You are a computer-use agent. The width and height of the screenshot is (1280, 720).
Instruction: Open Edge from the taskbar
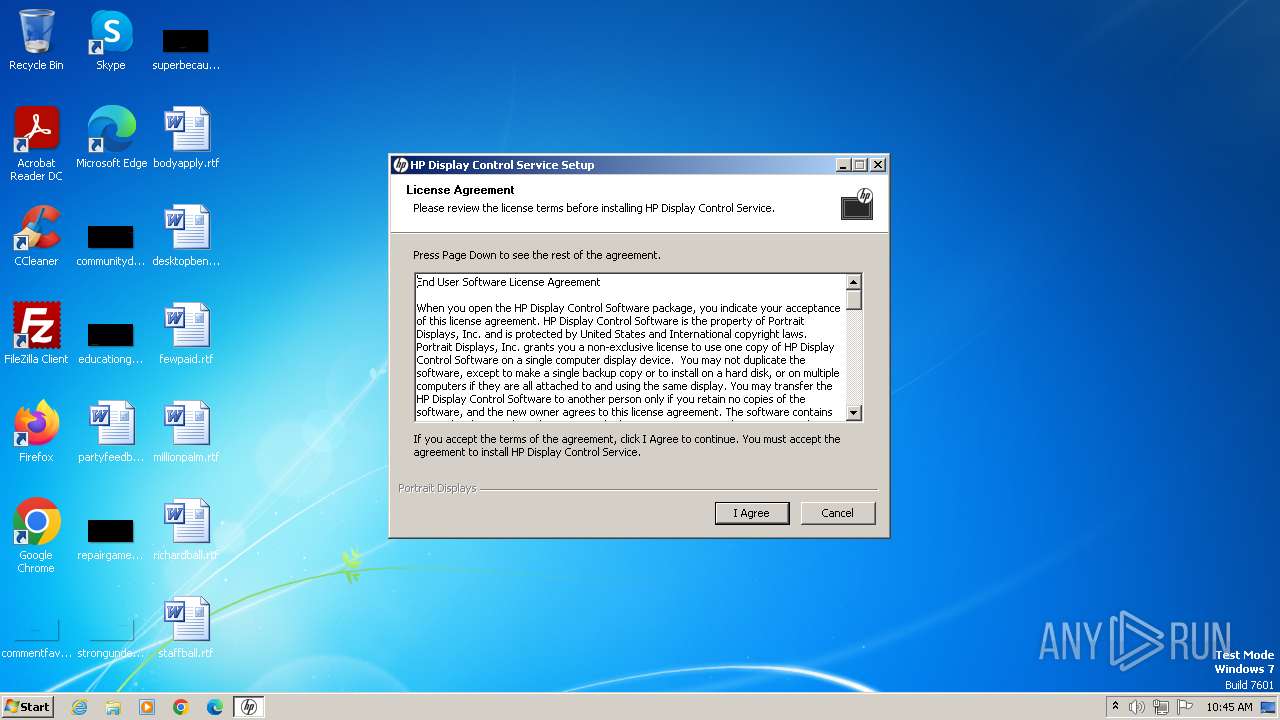[x=215, y=707]
